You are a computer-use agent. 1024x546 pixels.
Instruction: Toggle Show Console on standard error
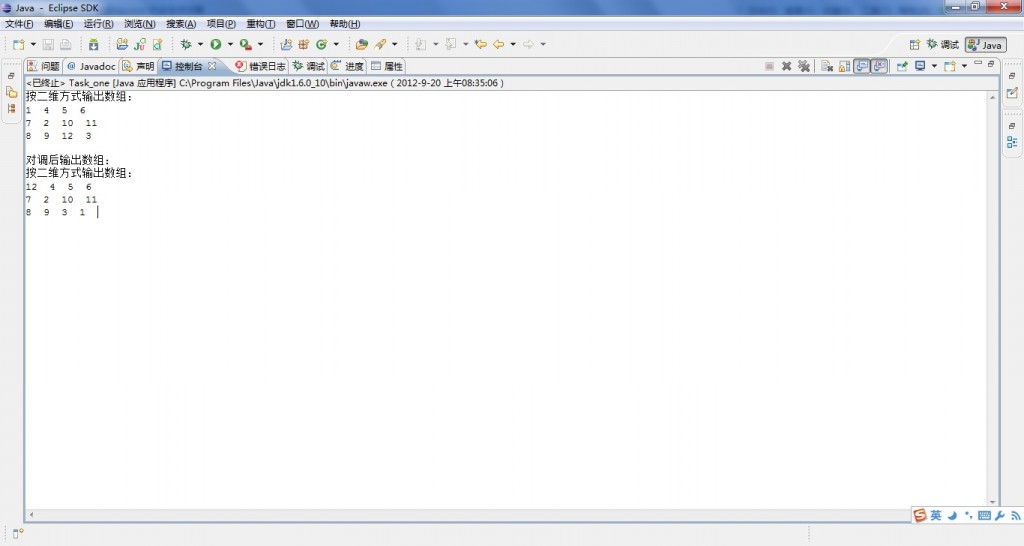click(879, 66)
